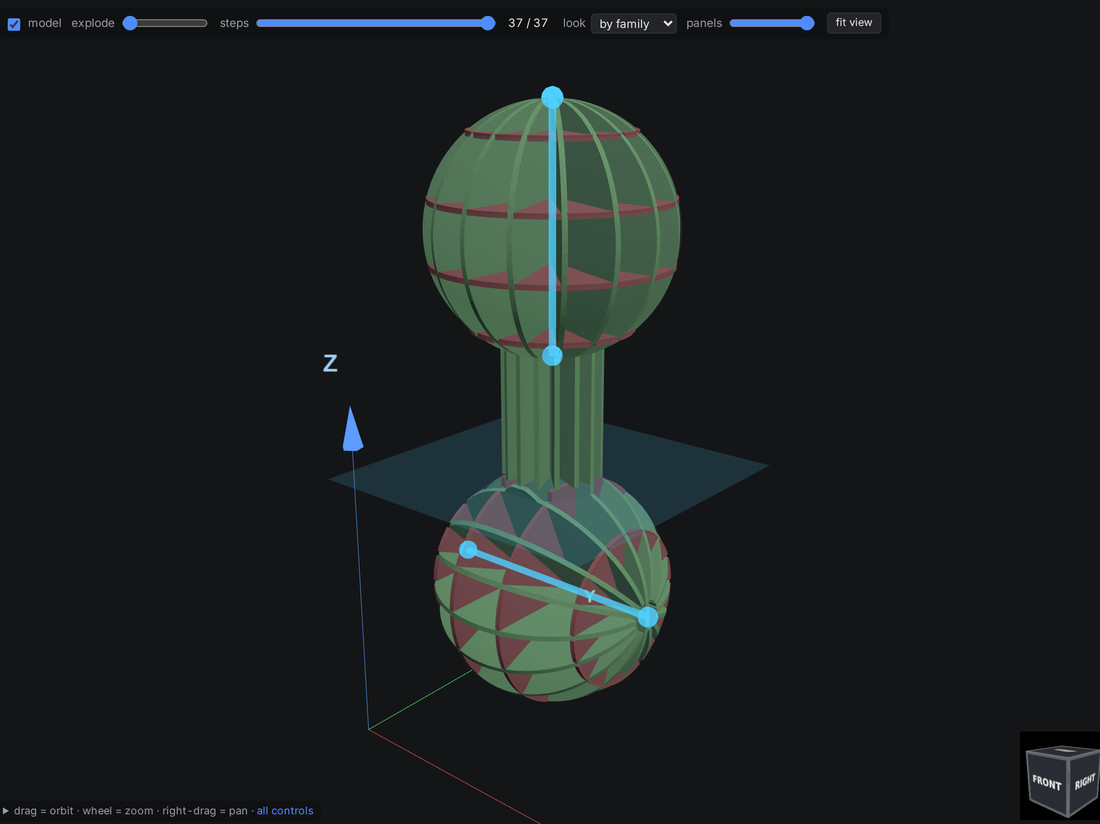
Task: Click the FRONT face of view cube
Action: point(1046,783)
